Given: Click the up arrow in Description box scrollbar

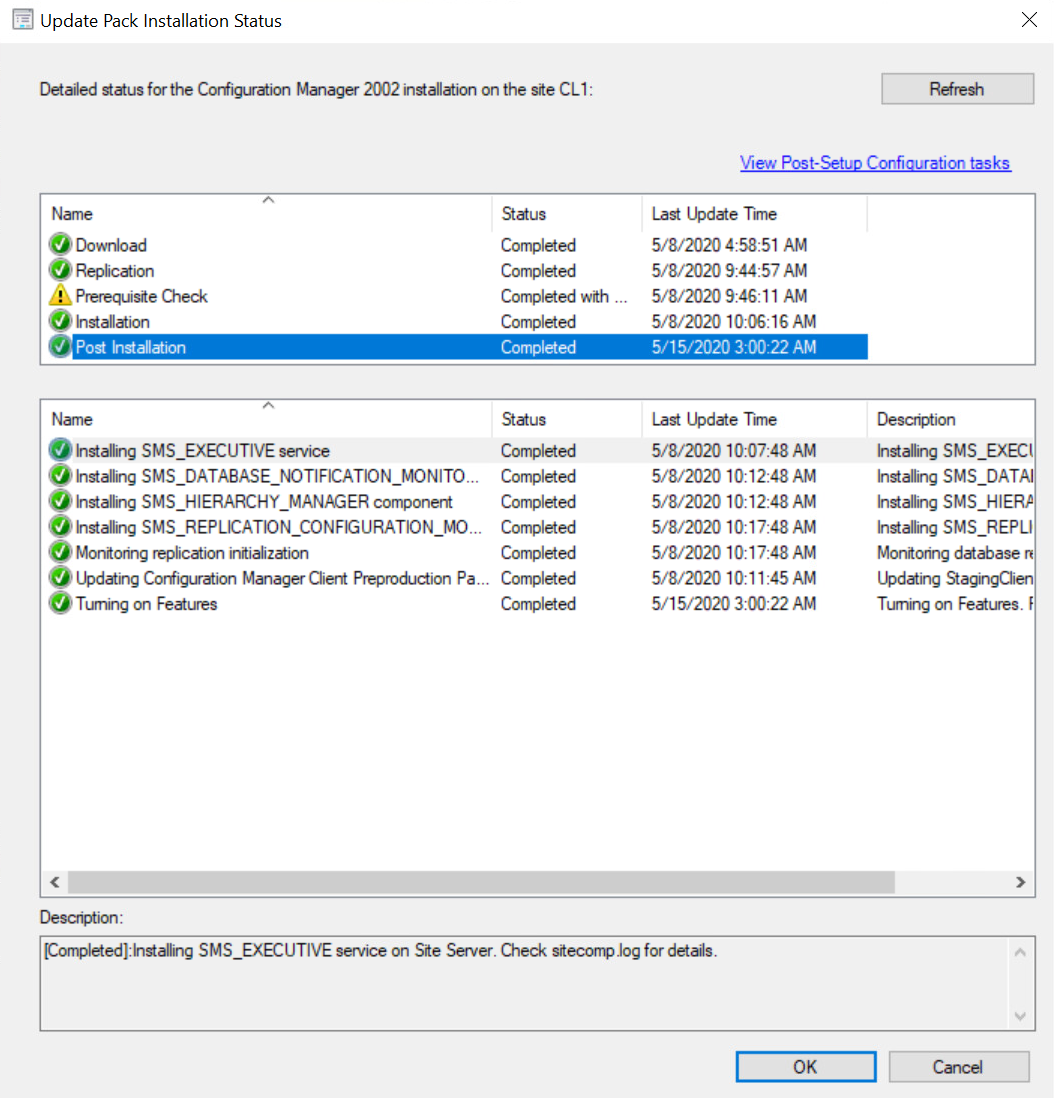Looking at the screenshot, I should pyautogui.click(x=1020, y=952).
